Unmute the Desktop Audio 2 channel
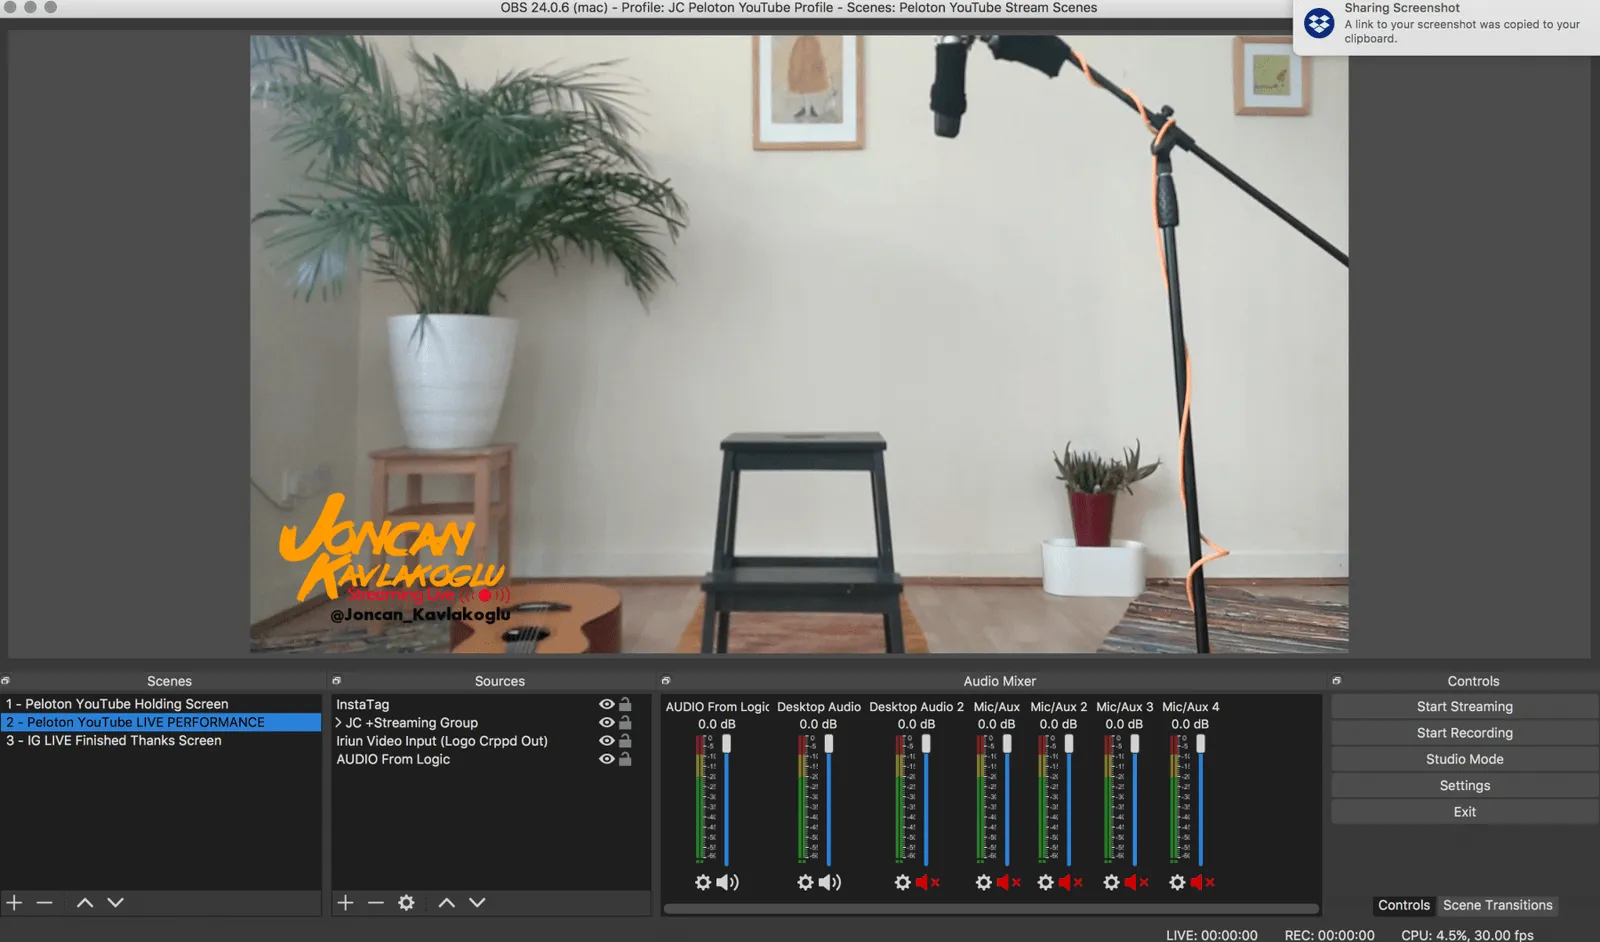The image size is (1600, 942). (x=928, y=882)
